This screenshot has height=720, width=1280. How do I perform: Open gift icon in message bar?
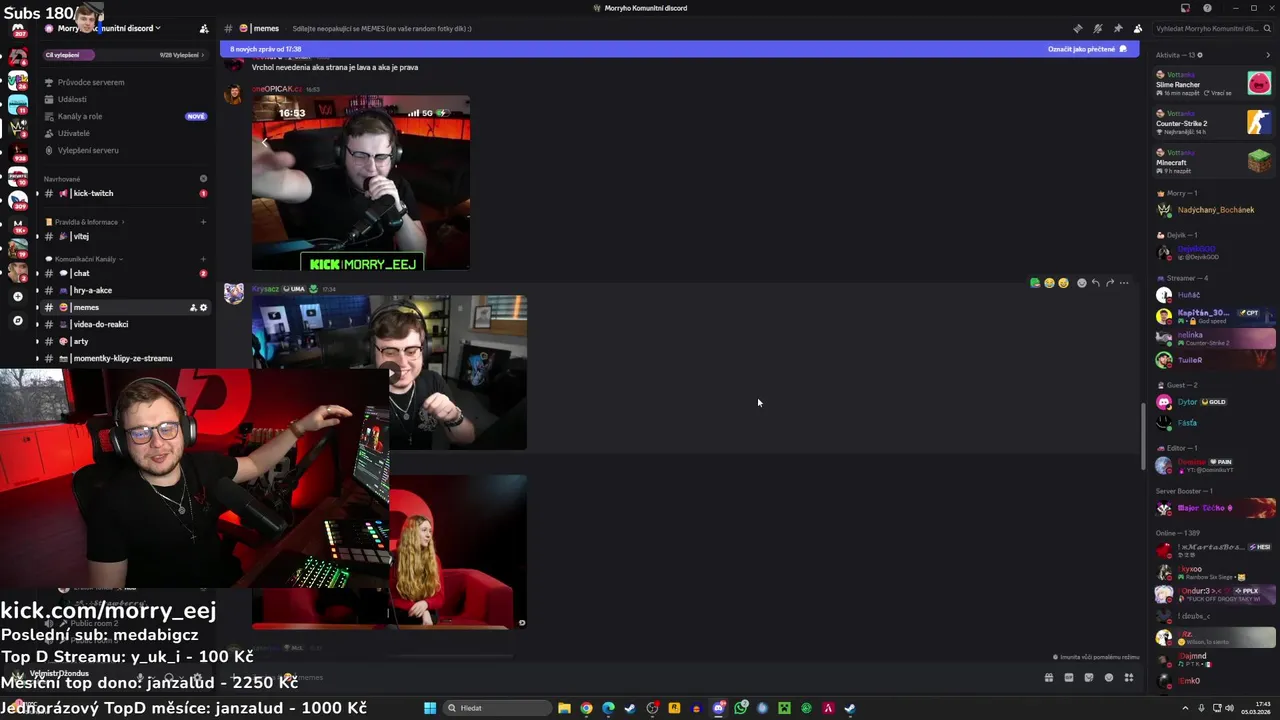coord(1049,677)
